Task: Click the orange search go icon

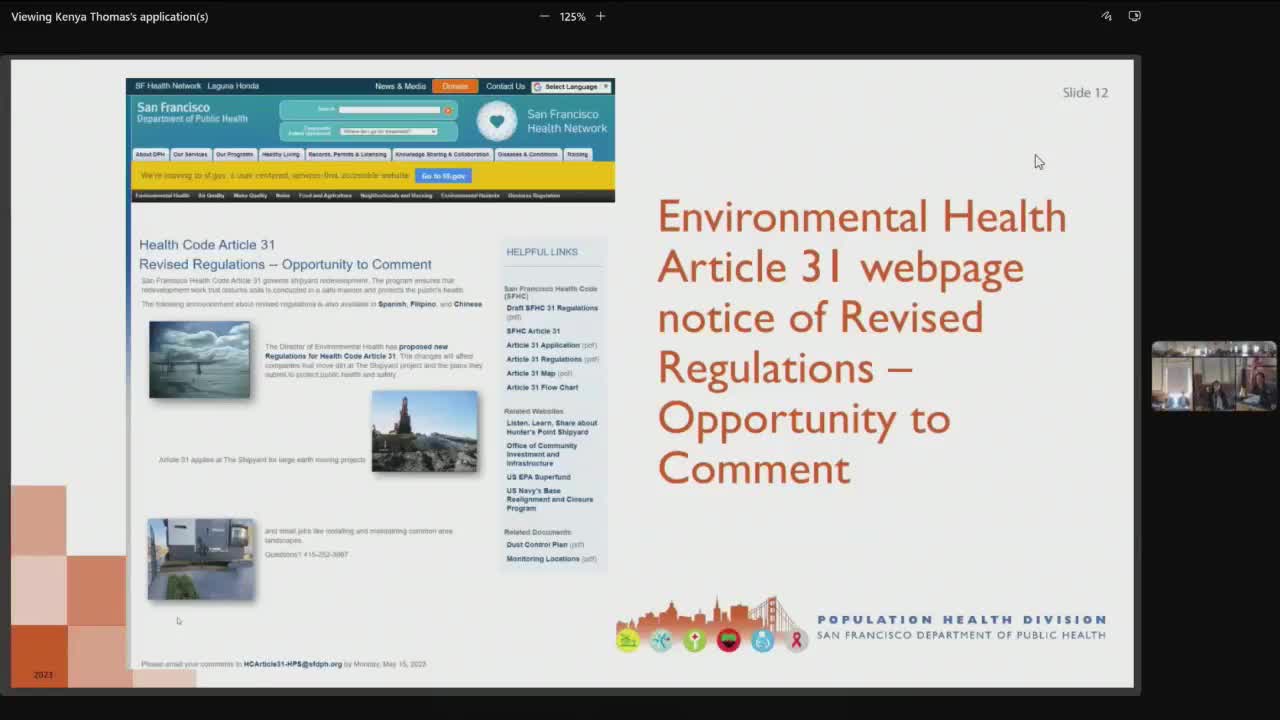Action: pos(448,110)
